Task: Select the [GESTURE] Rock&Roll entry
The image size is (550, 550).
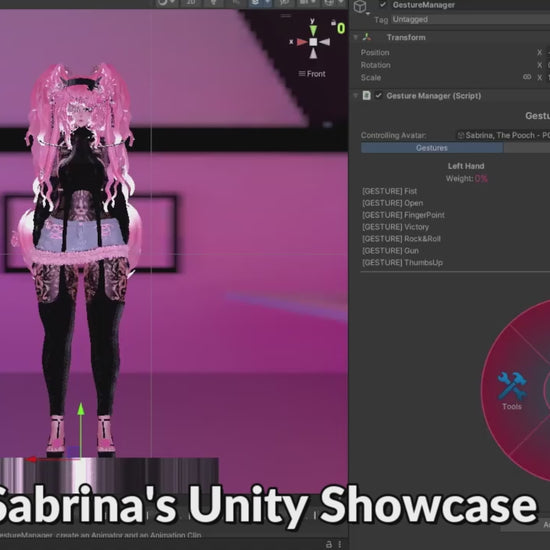Action: [401, 239]
